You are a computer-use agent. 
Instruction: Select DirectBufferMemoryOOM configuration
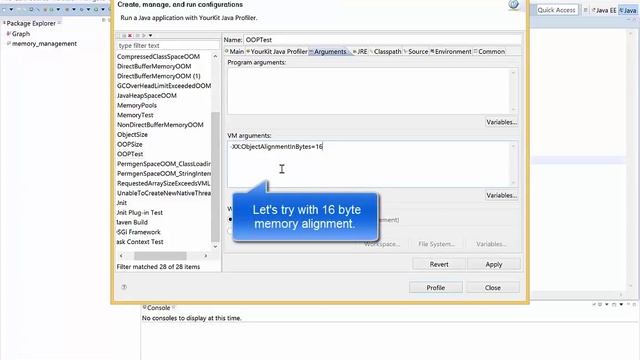tap(154, 66)
